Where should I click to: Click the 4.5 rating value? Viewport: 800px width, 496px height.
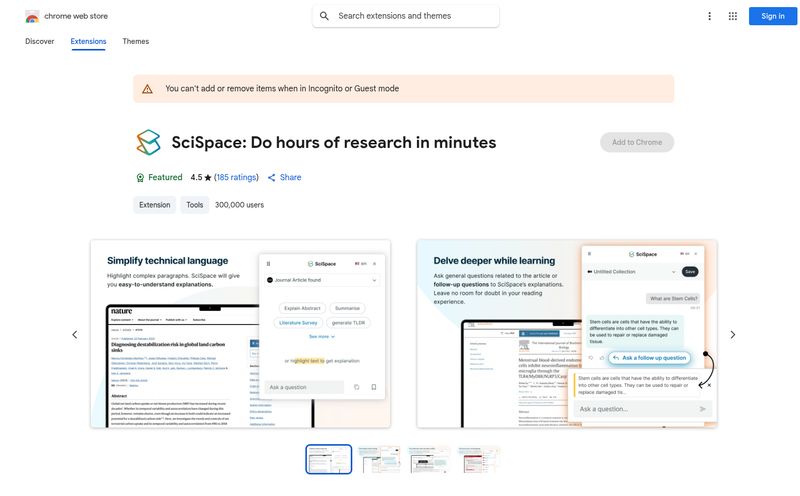click(196, 178)
